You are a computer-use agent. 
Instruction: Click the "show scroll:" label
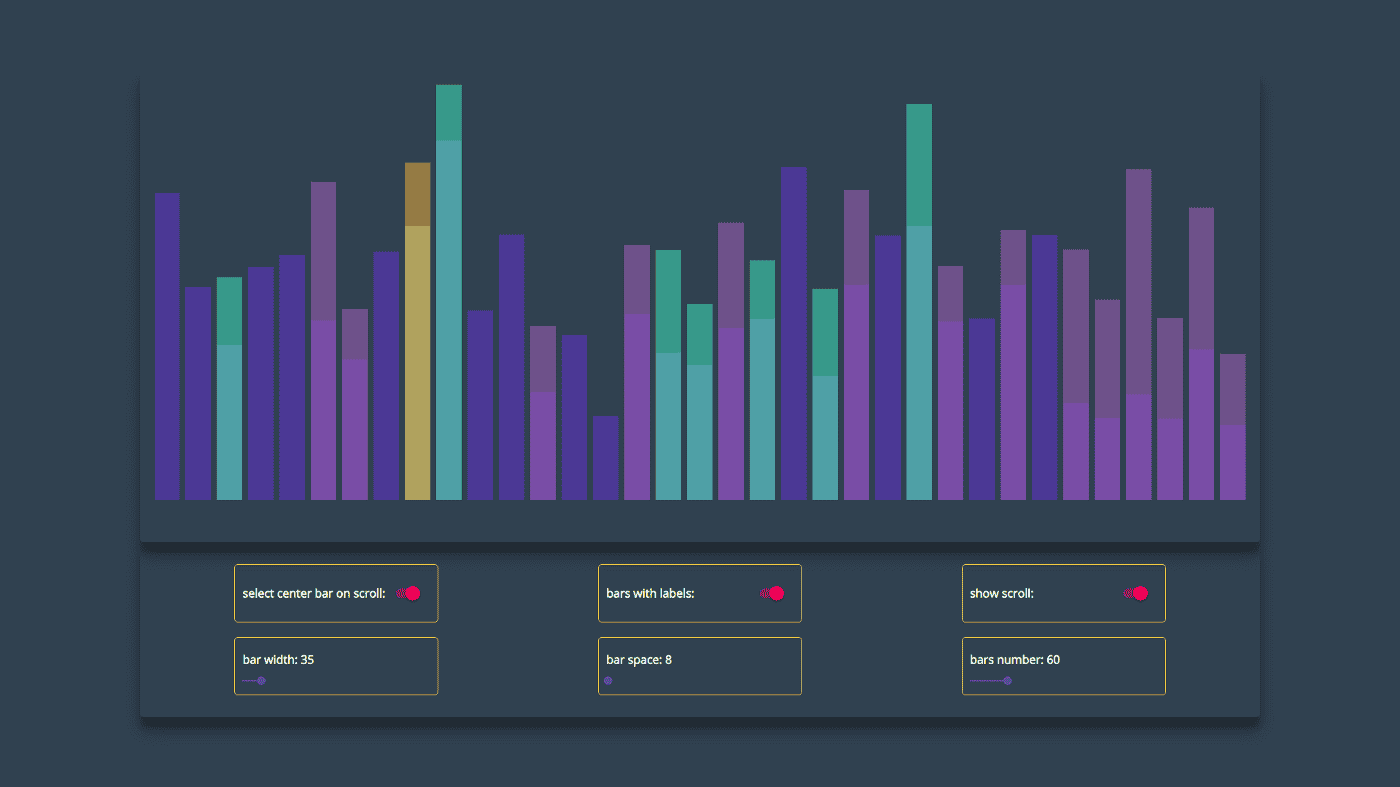[1002, 594]
